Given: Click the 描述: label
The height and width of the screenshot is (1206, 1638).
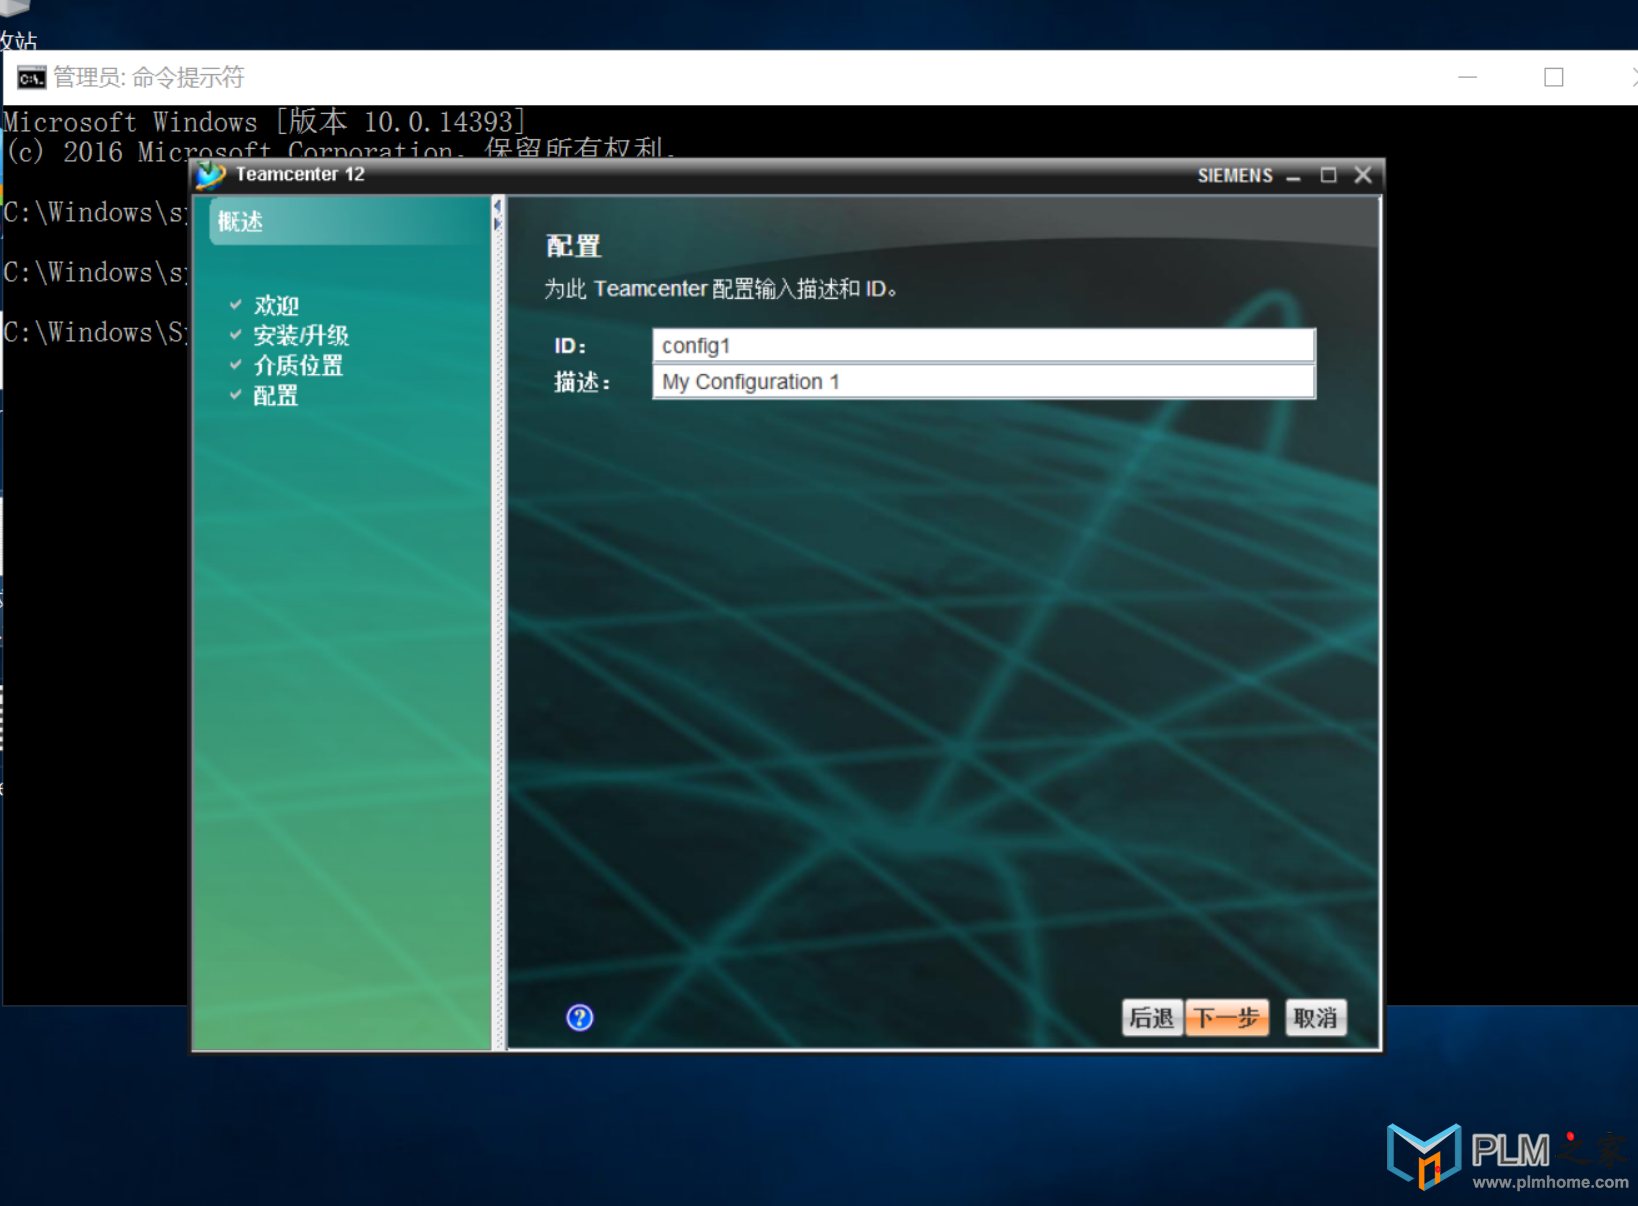Looking at the screenshot, I should (582, 382).
